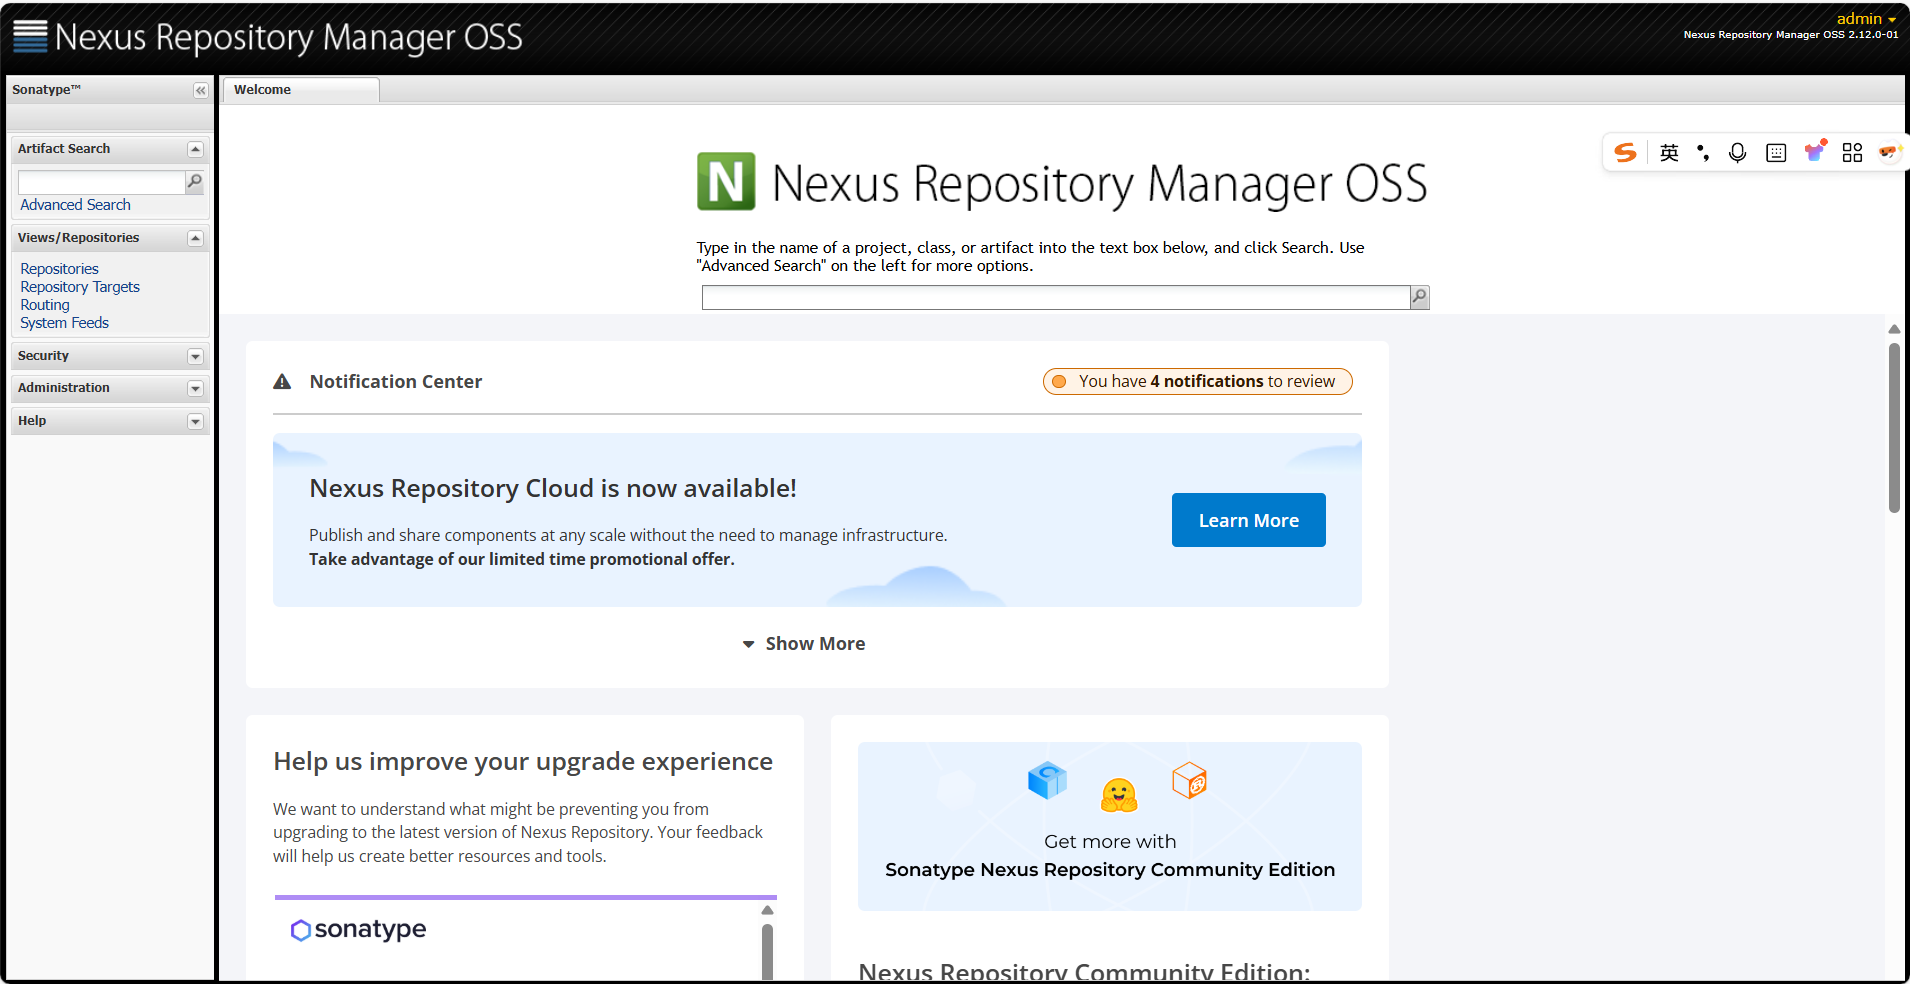Click the main page vertical scrollbar
The width and height of the screenshot is (1910, 984).
tap(1894, 428)
